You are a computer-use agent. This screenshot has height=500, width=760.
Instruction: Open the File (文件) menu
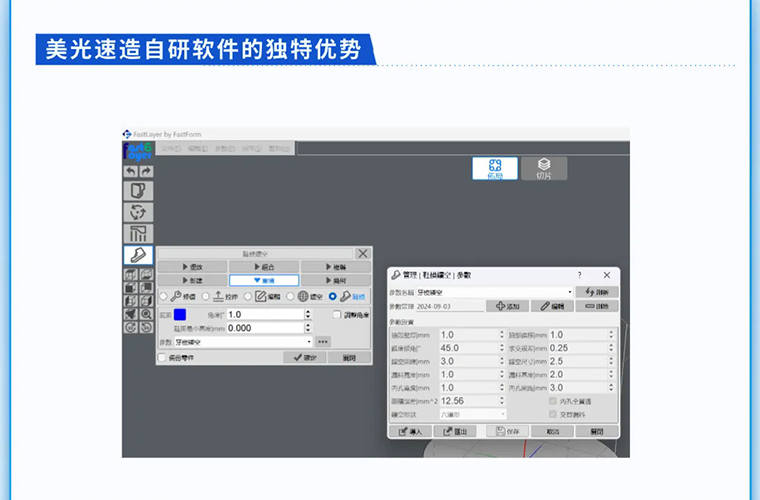[171, 148]
